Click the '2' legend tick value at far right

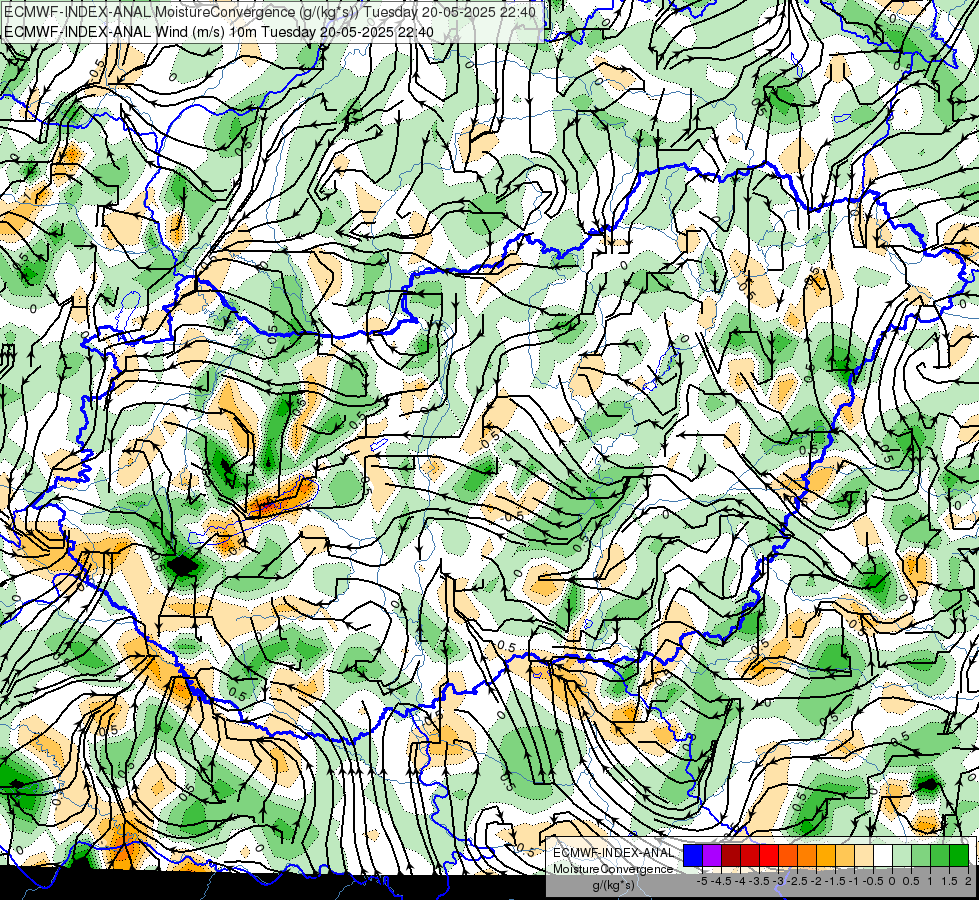tap(968, 881)
